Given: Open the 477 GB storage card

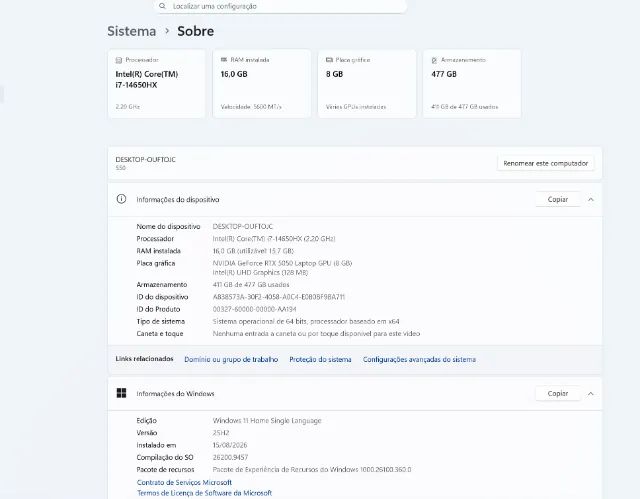Looking at the screenshot, I should coord(472,84).
